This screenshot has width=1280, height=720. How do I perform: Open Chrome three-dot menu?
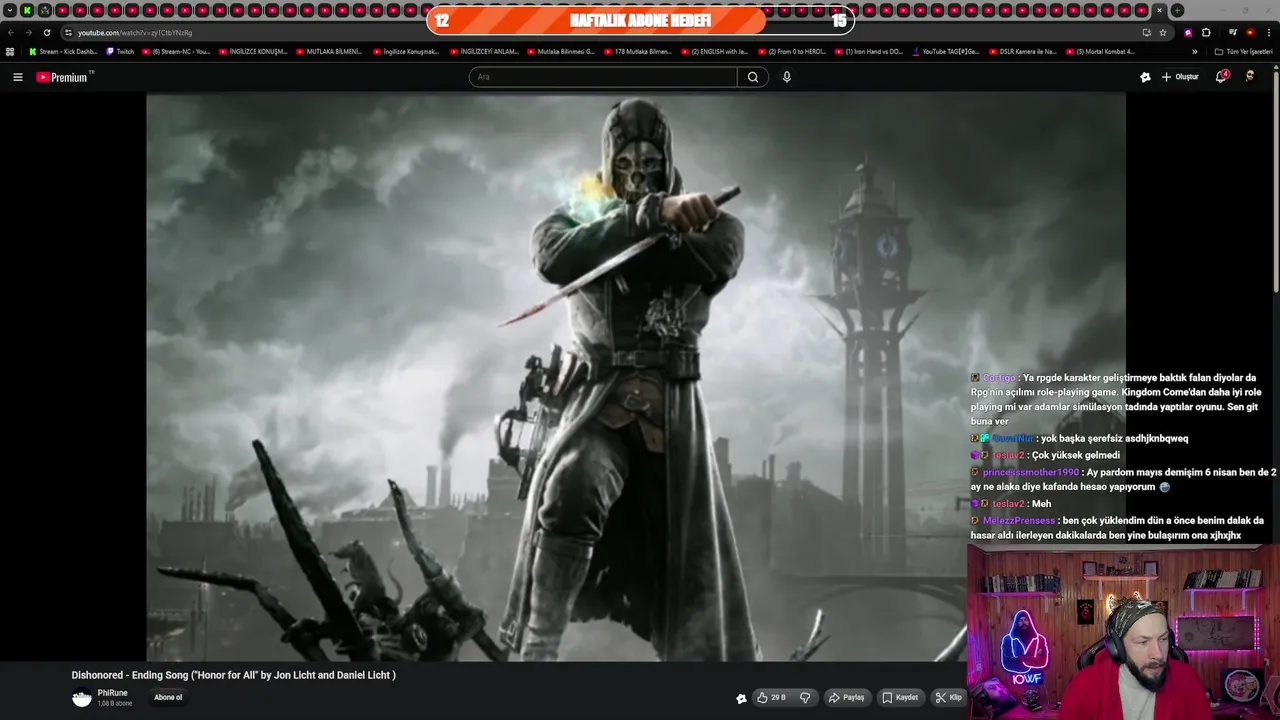[x=1268, y=32]
